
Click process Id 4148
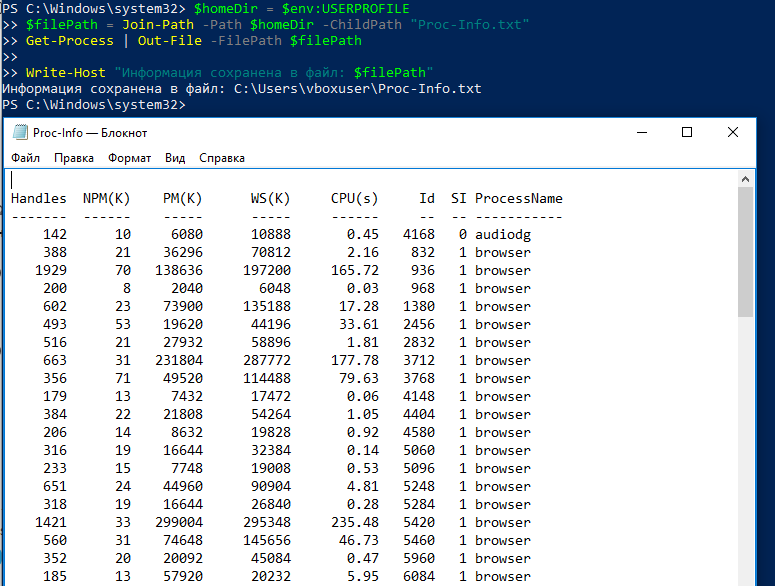point(419,396)
